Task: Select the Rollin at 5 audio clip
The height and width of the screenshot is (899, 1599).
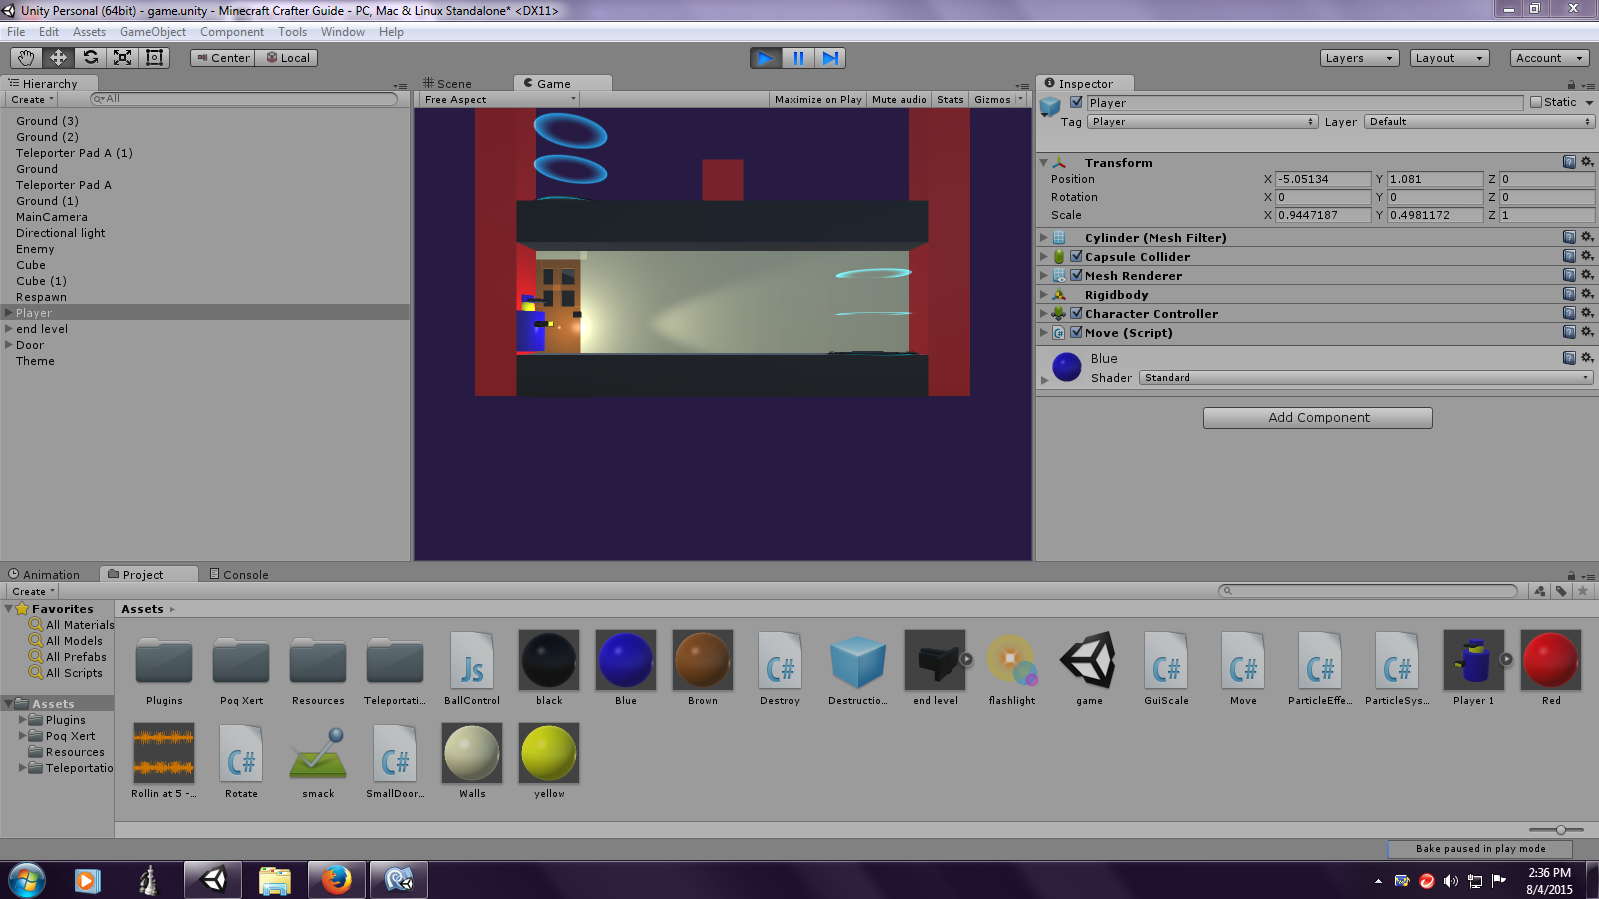Action: click(164, 761)
